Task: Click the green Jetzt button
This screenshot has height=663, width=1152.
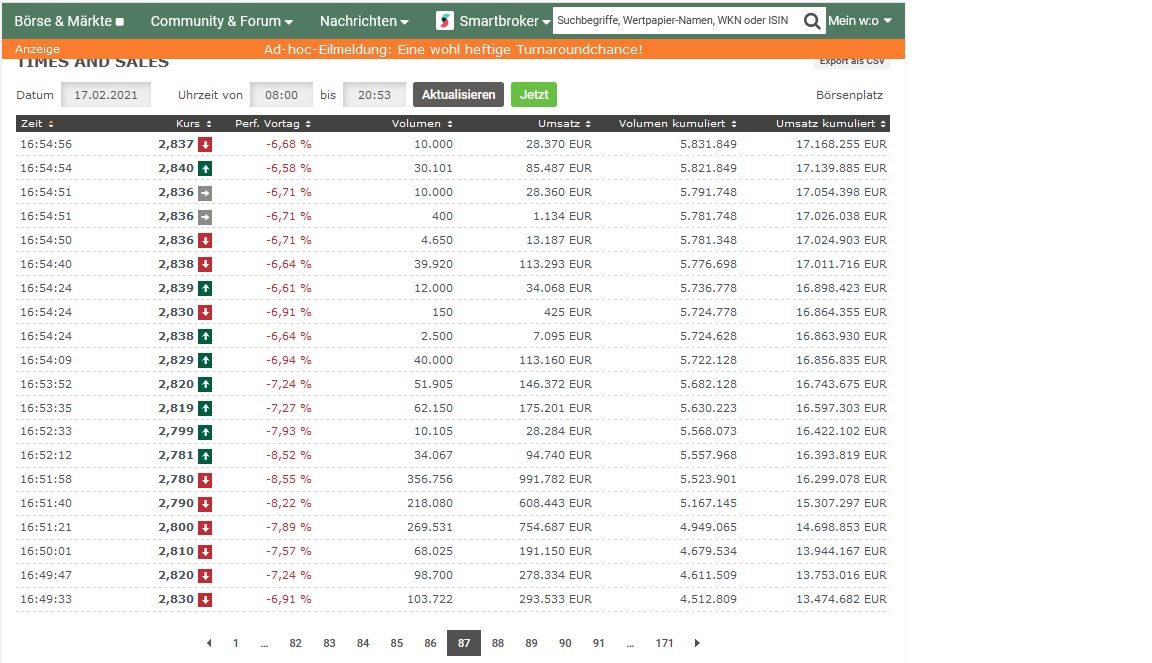Action: [x=534, y=95]
